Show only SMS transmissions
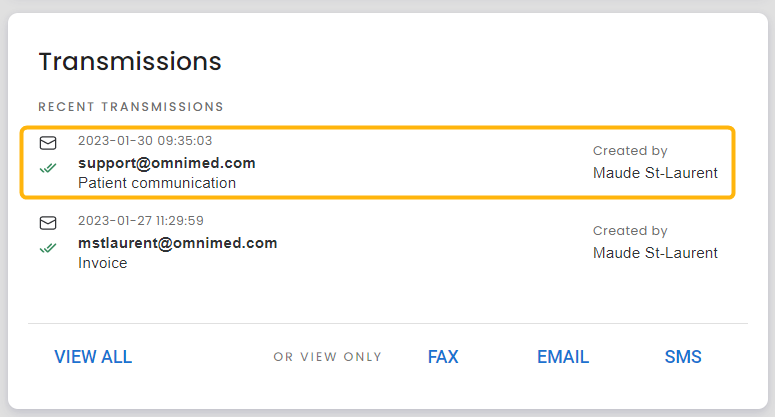 click(683, 357)
